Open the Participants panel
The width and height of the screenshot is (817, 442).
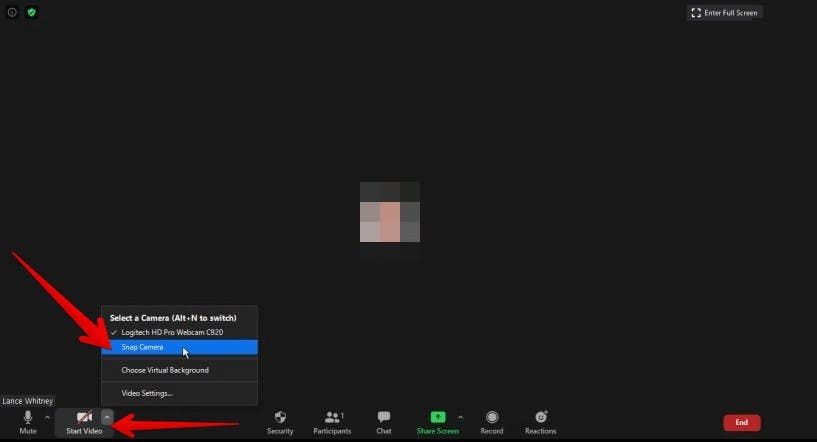tap(332, 420)
